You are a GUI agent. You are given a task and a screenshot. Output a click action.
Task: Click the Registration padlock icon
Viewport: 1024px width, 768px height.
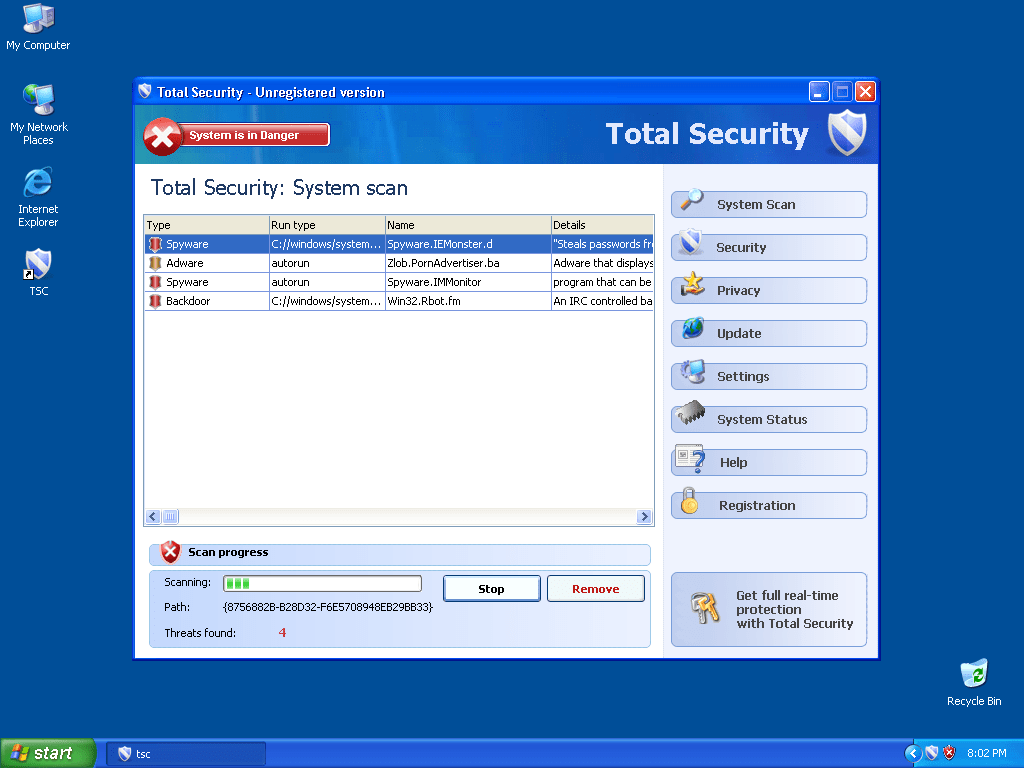pos(689,502)
